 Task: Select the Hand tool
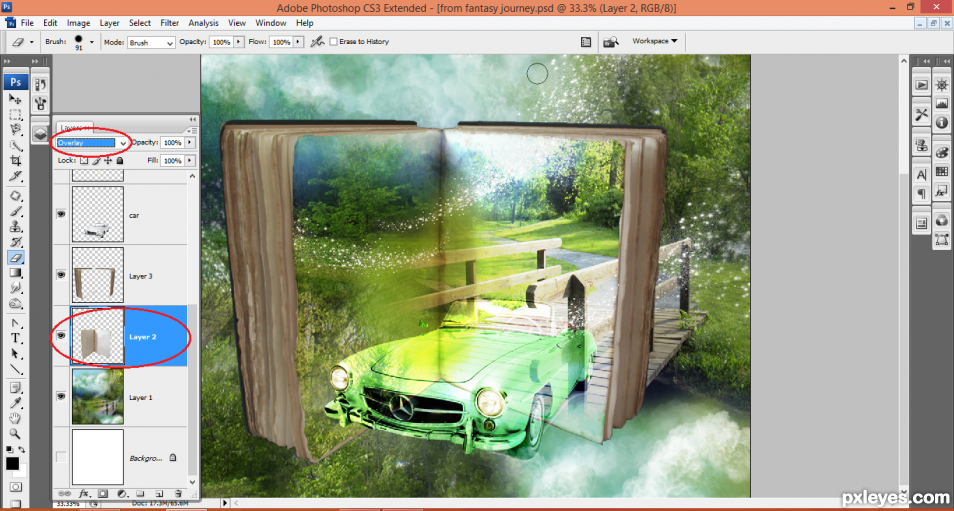pyautogui.click(x=15, y=419)
